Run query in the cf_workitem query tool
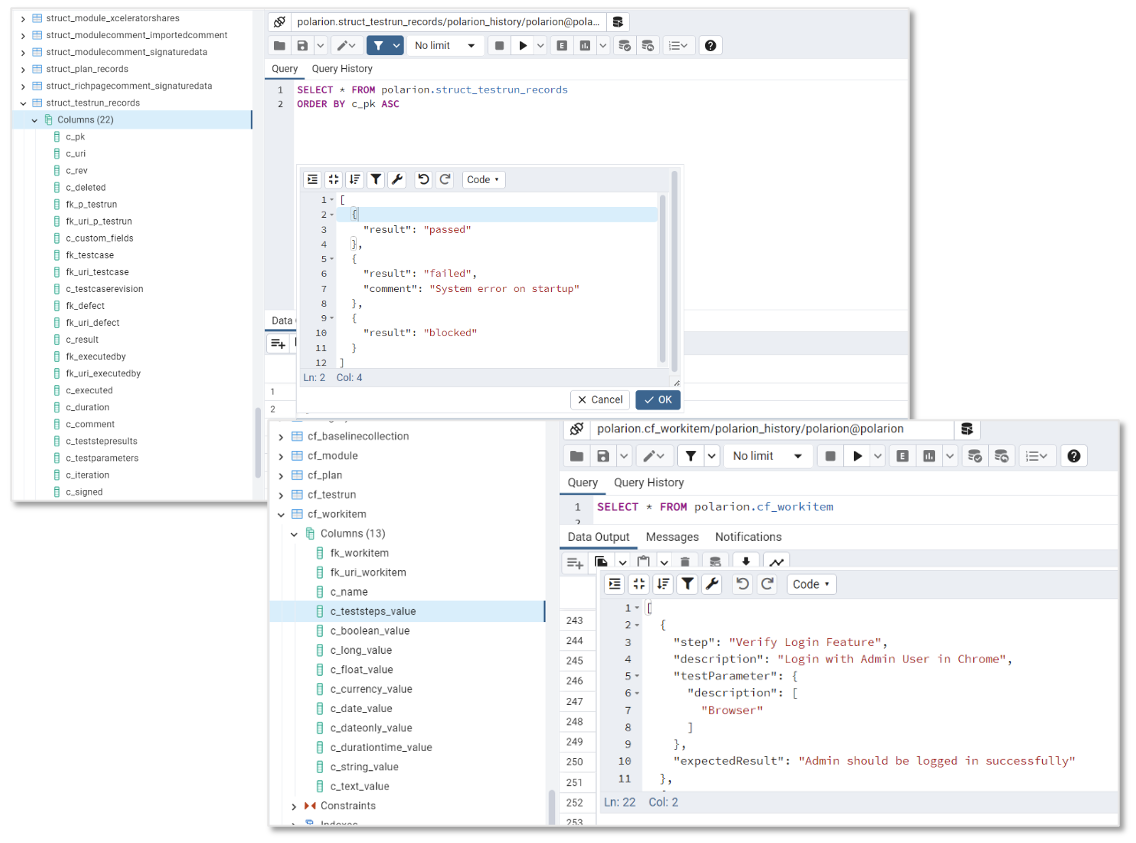 (x=857, y=456)
